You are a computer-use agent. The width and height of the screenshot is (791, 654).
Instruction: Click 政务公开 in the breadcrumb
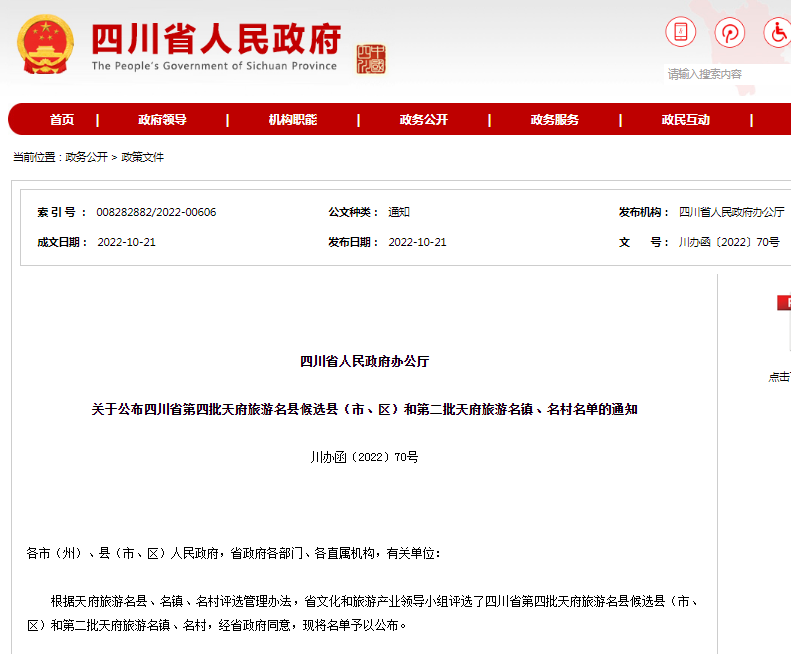coord(86,157)
